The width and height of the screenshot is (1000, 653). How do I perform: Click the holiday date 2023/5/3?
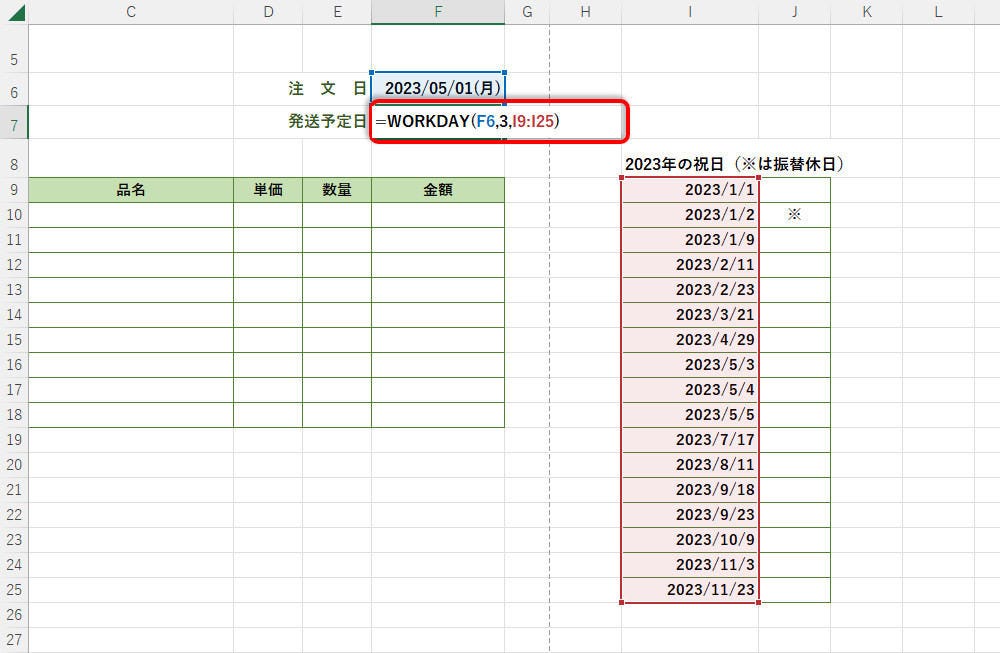[689, 365]
